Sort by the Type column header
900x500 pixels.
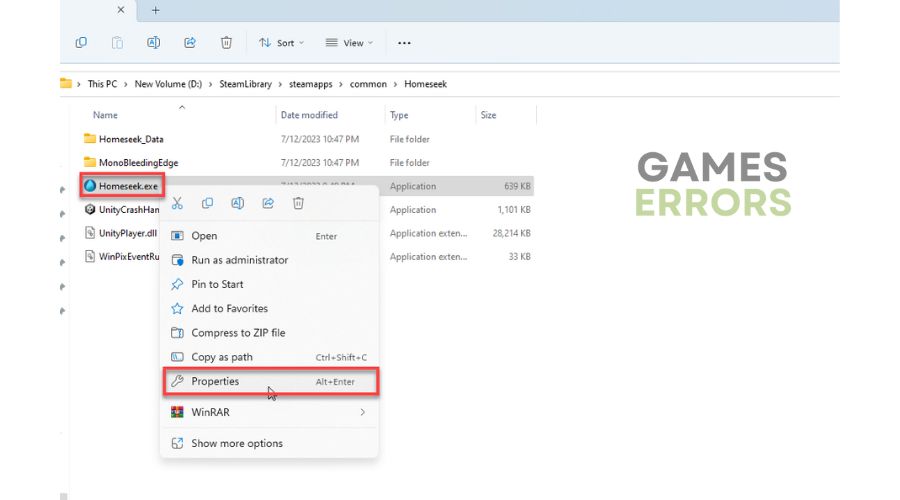399,115
